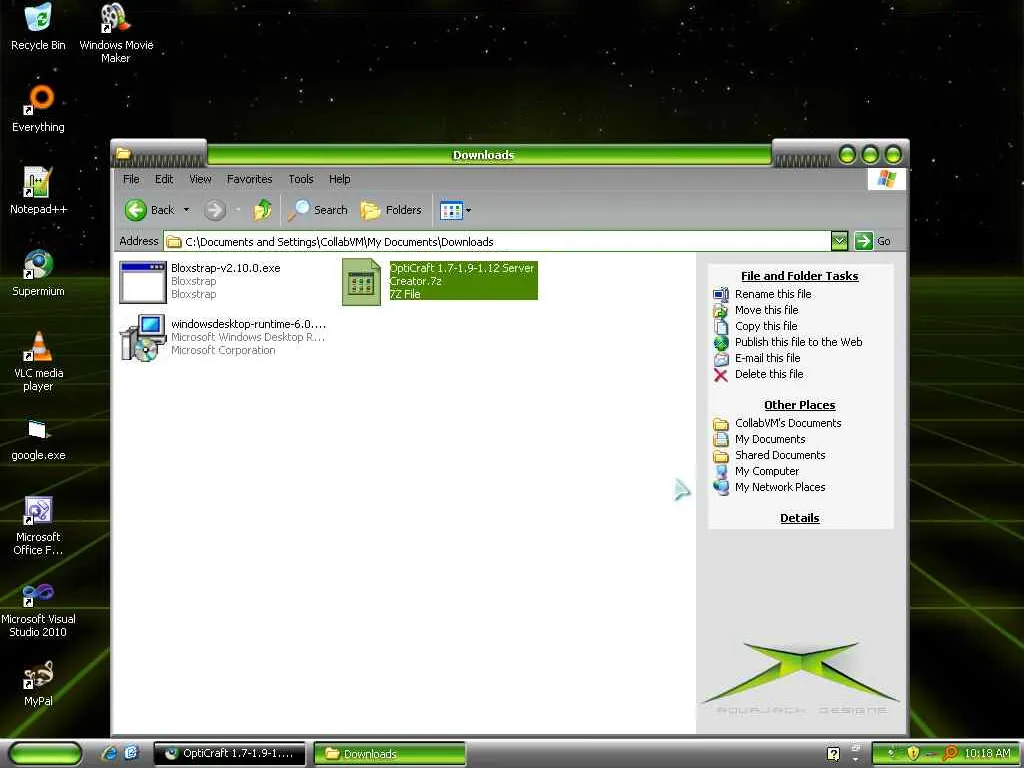
Task: Click the help question mark tray icon
Action: [833, 754]
